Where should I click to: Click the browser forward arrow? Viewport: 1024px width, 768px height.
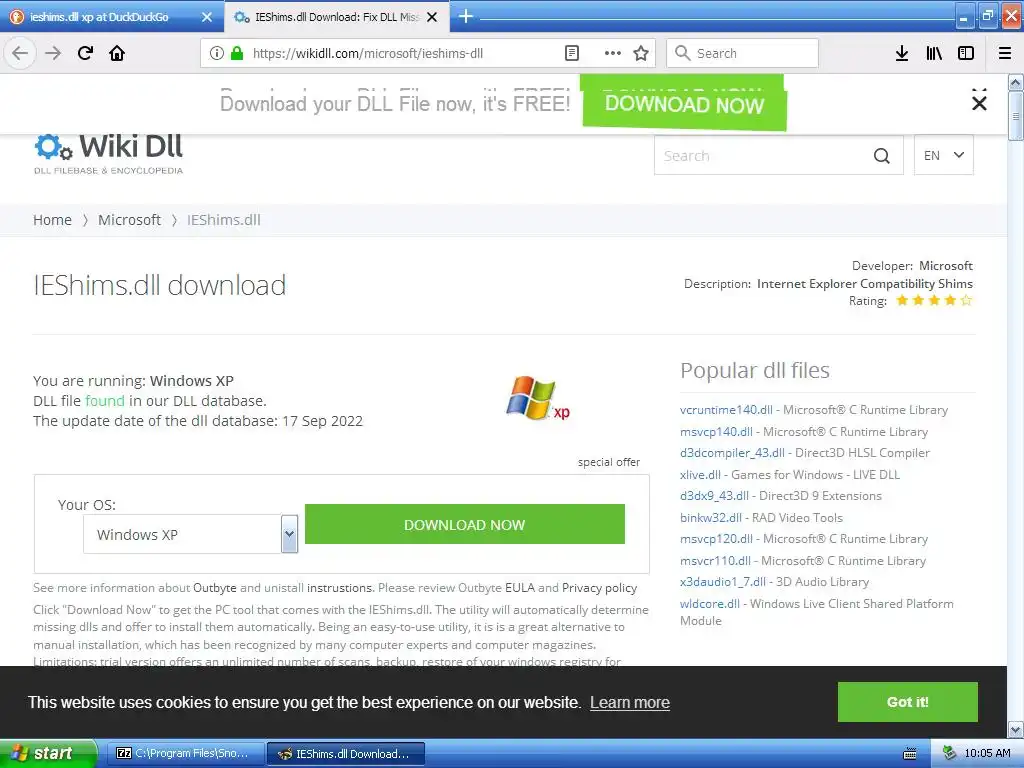[x=53, y=53]
